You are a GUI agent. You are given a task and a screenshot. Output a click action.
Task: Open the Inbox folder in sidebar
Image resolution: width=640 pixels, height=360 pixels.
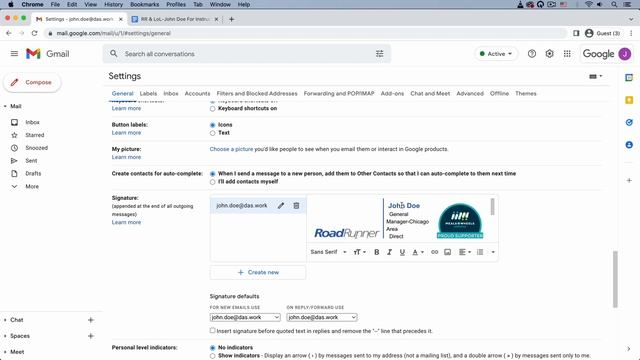pyautogui.click(x=33, y=122)
